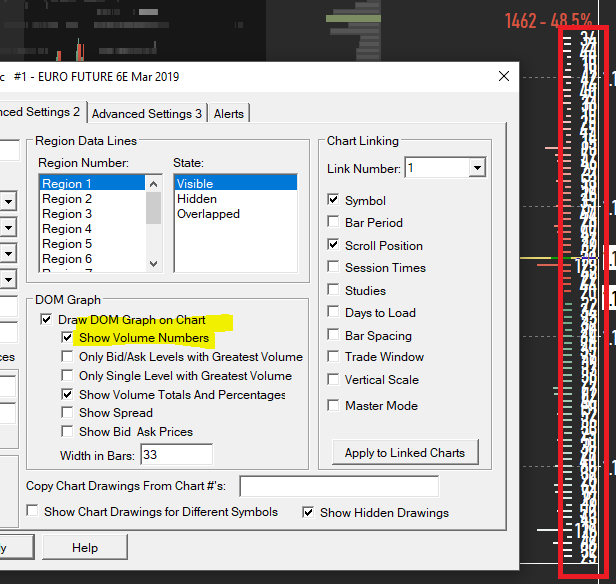The image size is (616, 584).
Task: Click Region Number list scrollbar thumb
Action: point(154,208)
